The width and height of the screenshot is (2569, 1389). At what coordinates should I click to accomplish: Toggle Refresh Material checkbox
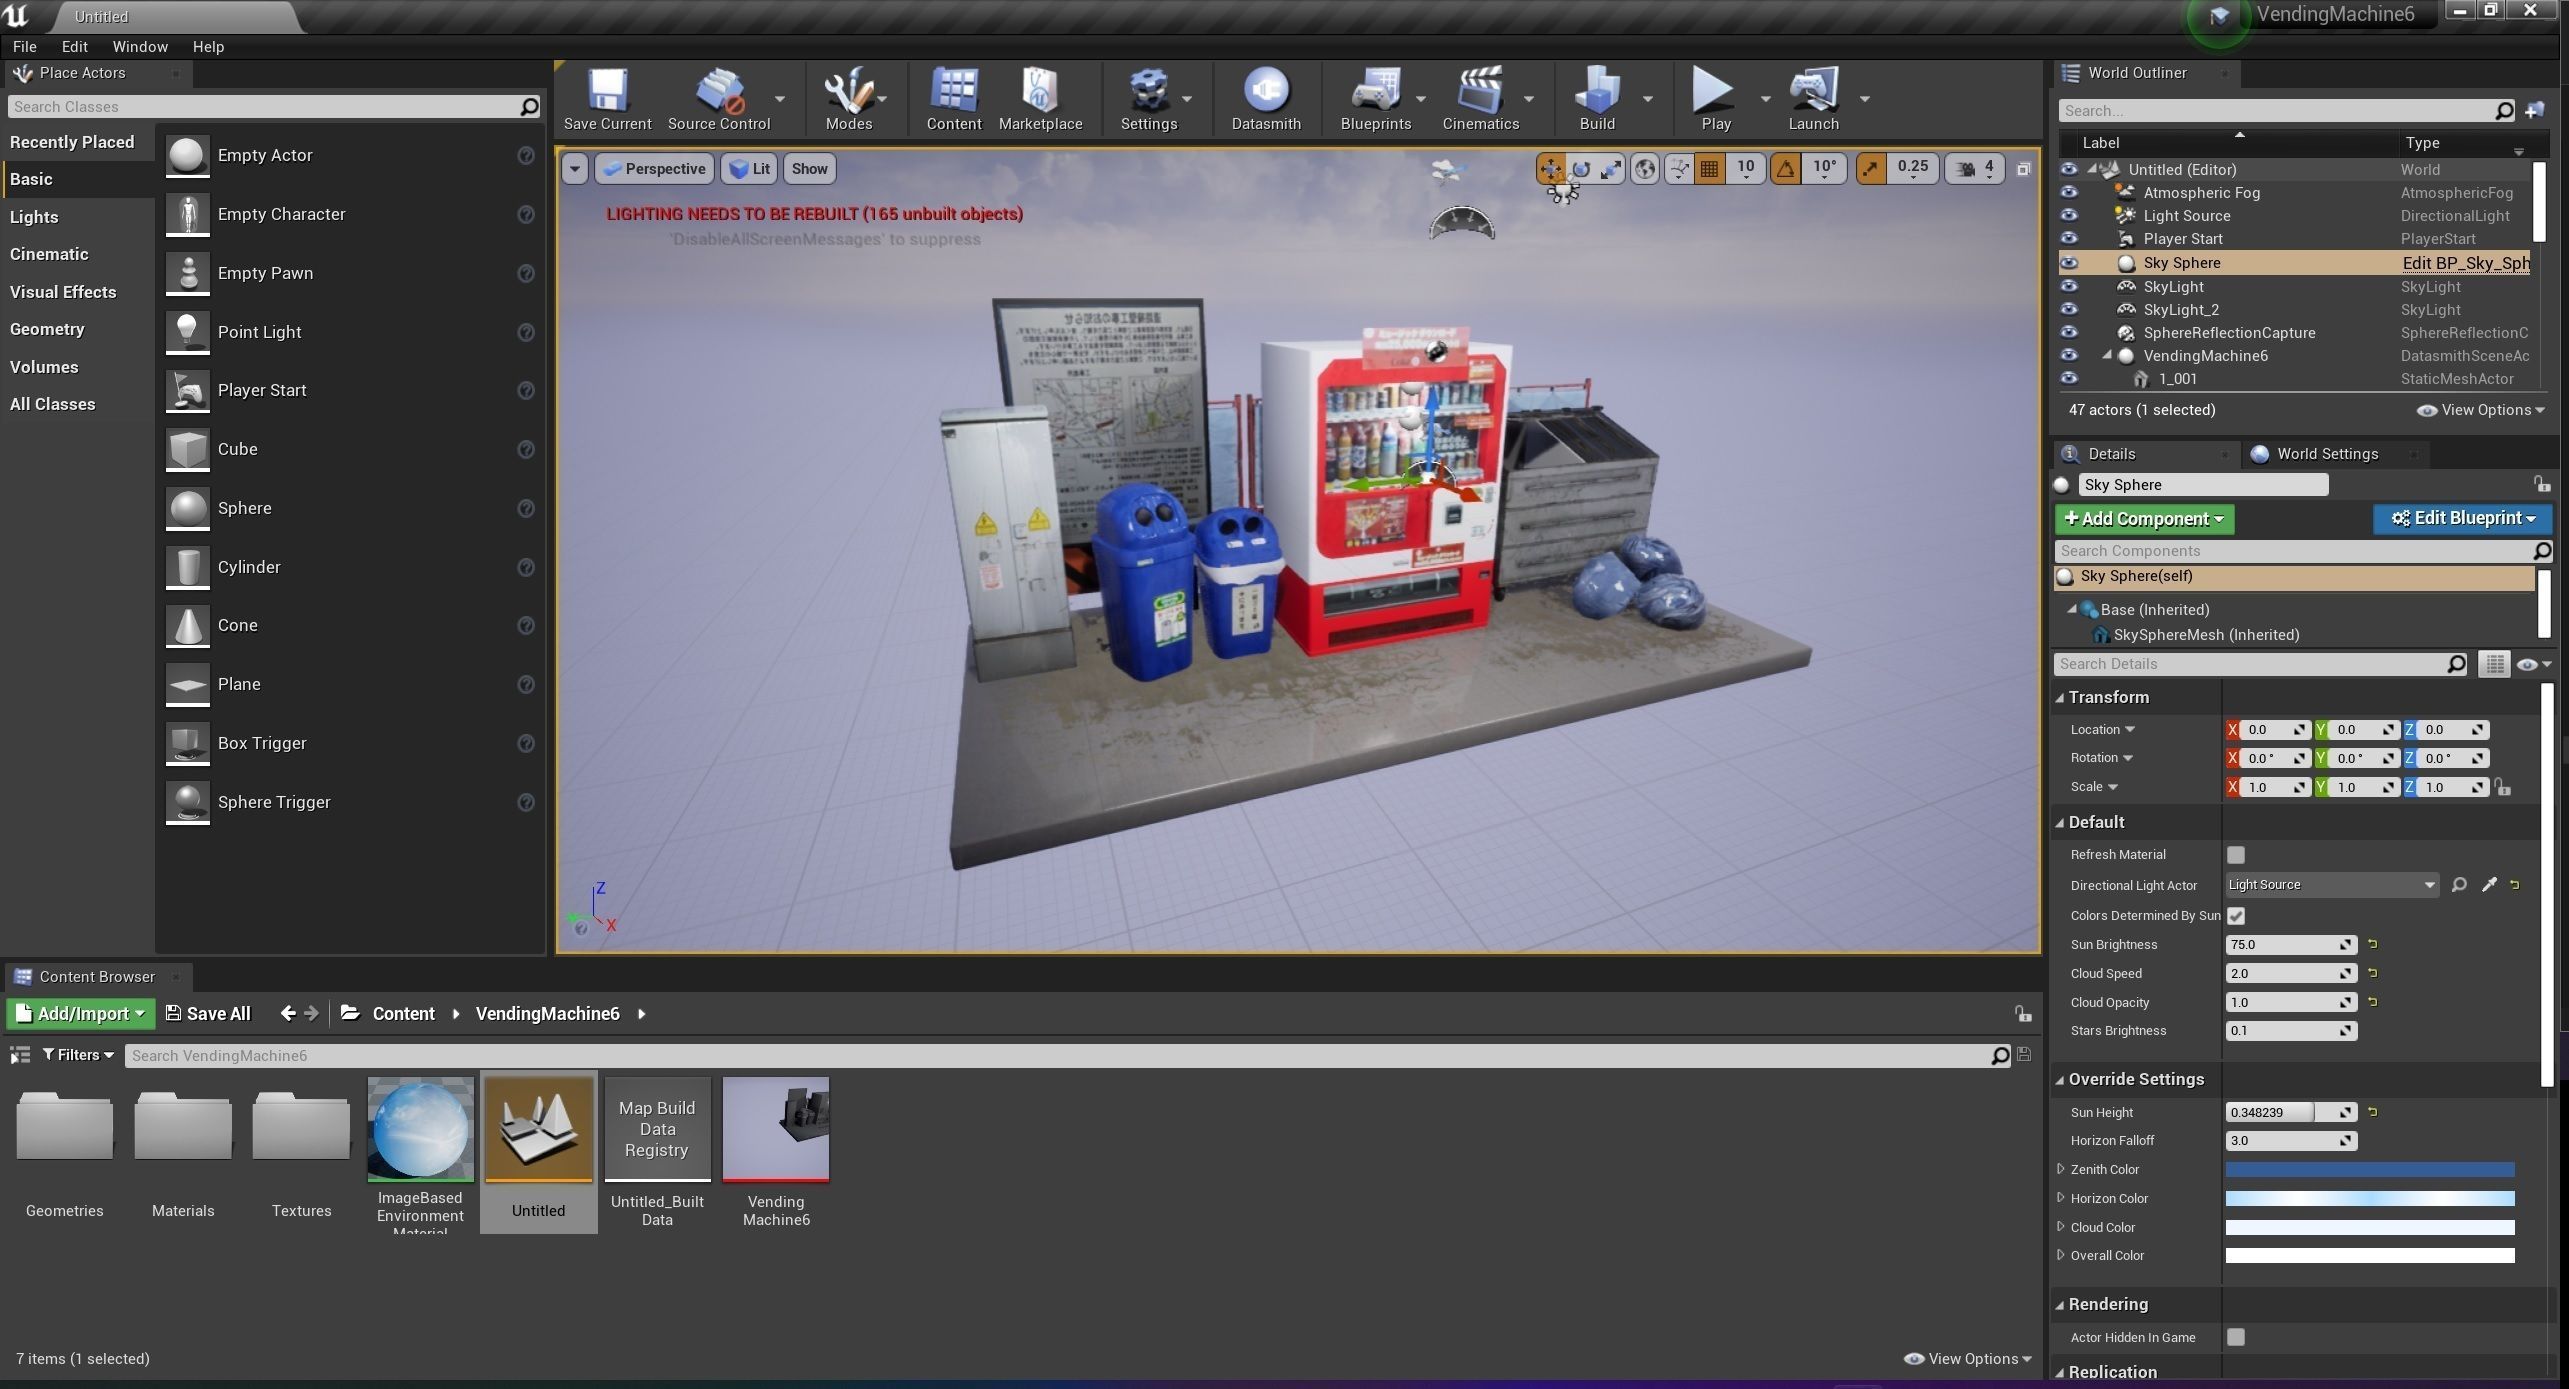click(x=2236, y=855)
